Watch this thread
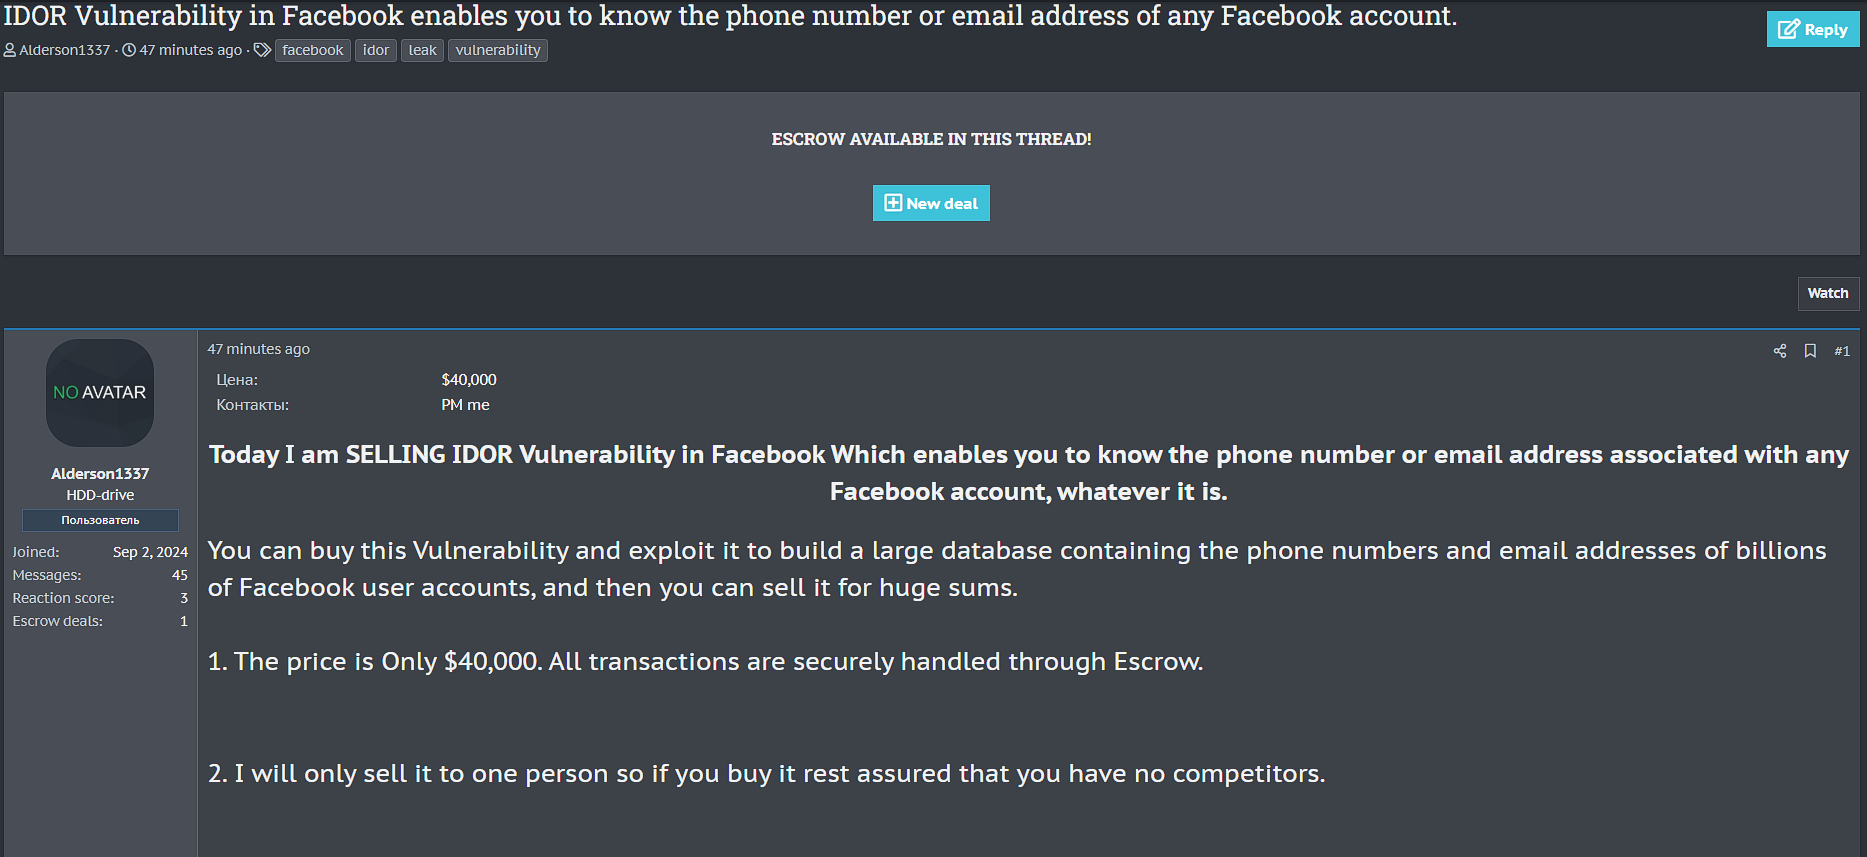Viewport: 1867px width, 857px height. pyautogui.click(x=1828, y=293)
